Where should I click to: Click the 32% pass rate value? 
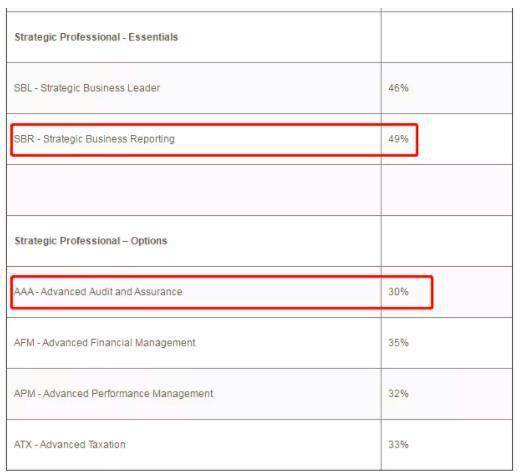[x=398, y=394]
